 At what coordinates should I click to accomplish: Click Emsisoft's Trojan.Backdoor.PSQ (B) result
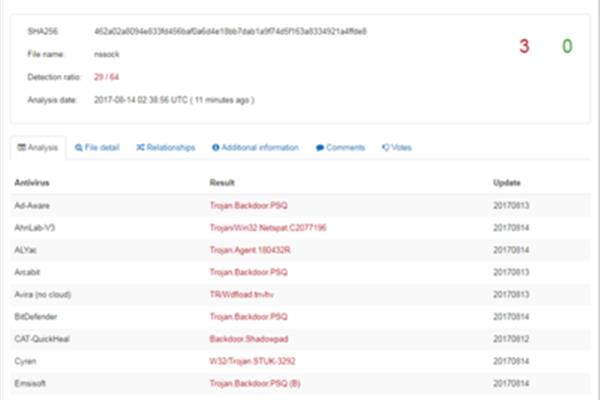pyautogui.click(x=255, y=383)
